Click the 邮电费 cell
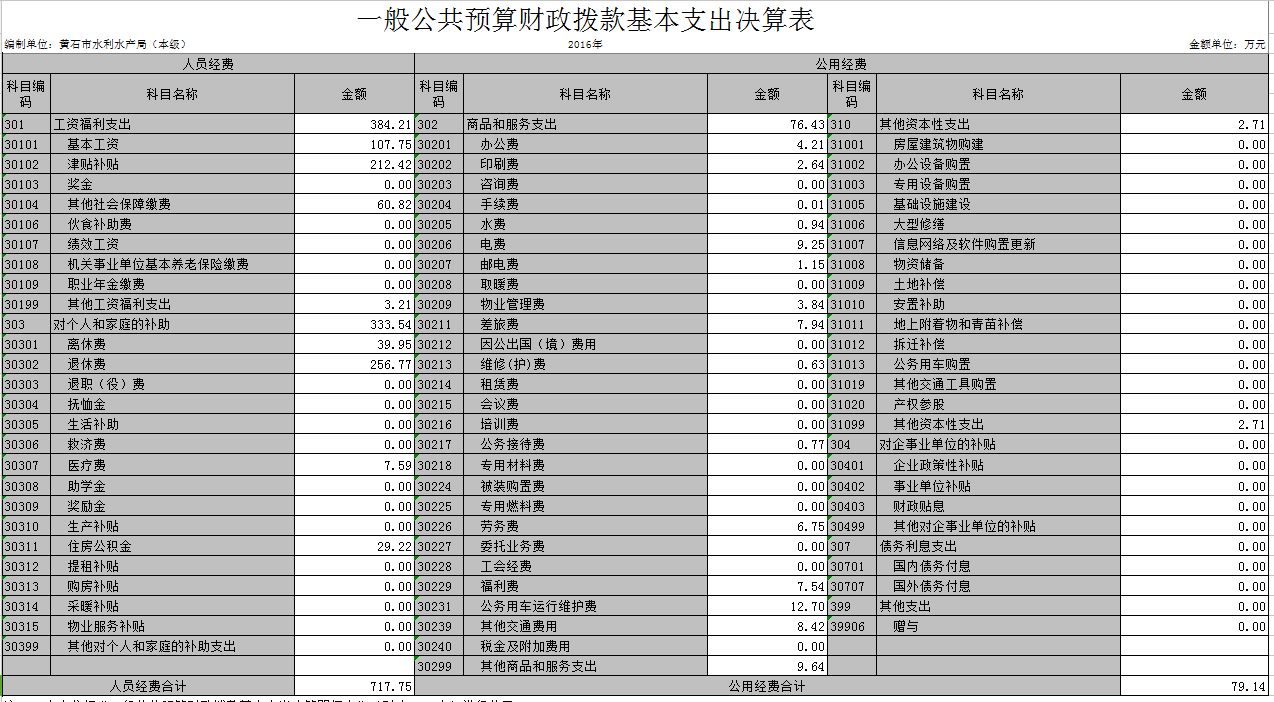 [586, 265]
